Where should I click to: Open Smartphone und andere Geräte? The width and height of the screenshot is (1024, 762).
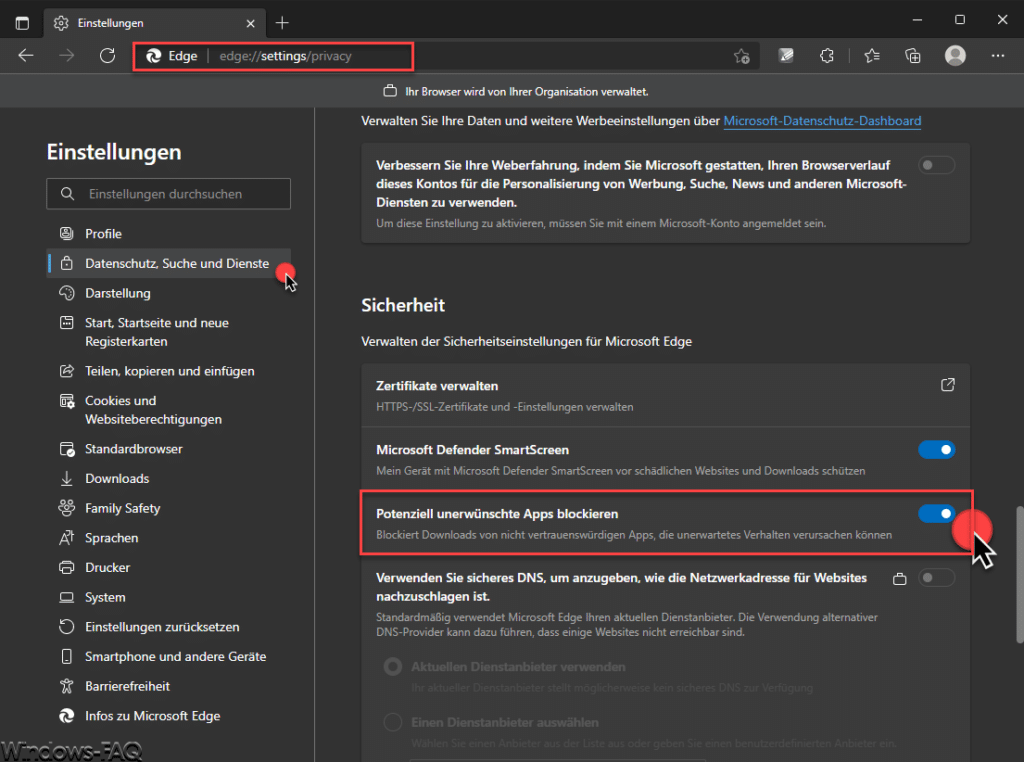point(168,656)
